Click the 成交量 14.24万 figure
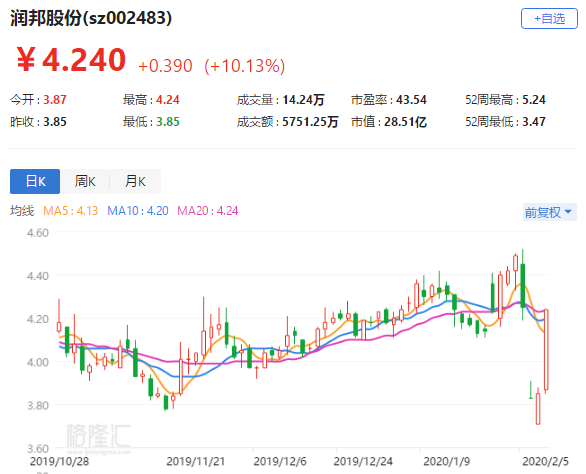Viewport: 586px width, 474px height. tap(303, 100)
